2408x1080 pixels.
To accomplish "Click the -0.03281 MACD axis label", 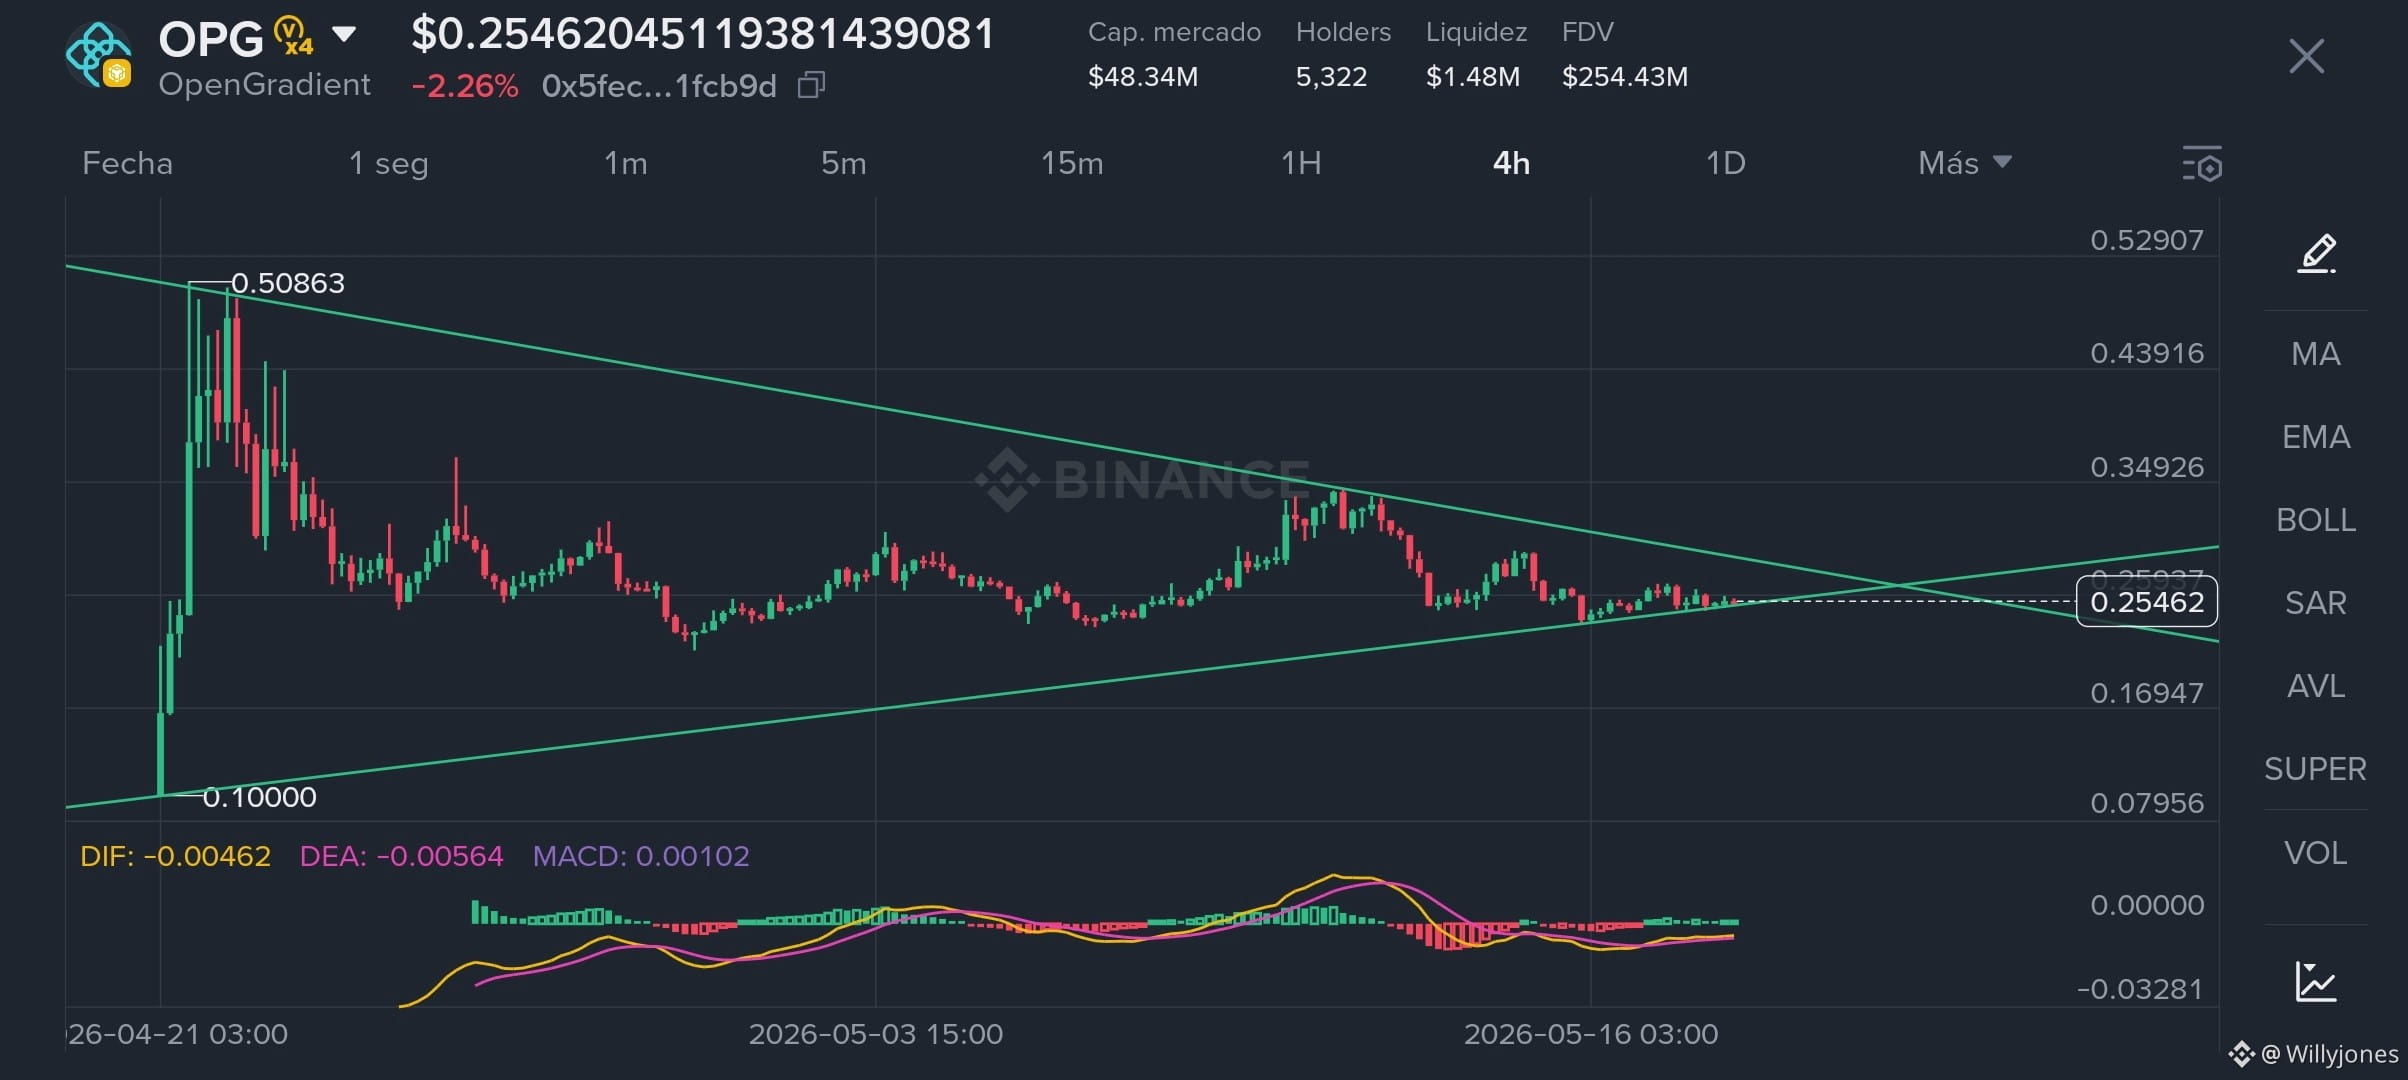I will pos(2140,989).
